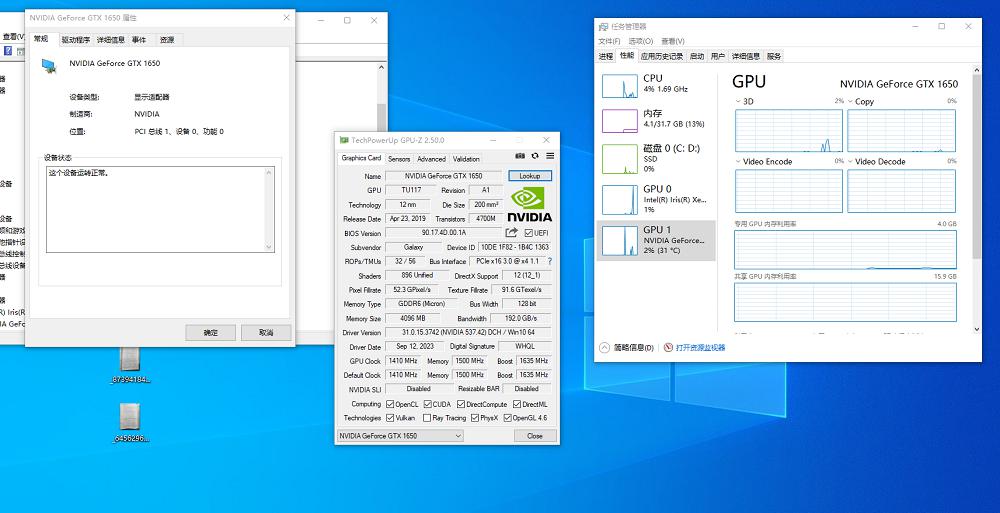The image size is (1000, 513).
Task: Click the GPU-Z refresh icon
Action: [x=535, y=156]
